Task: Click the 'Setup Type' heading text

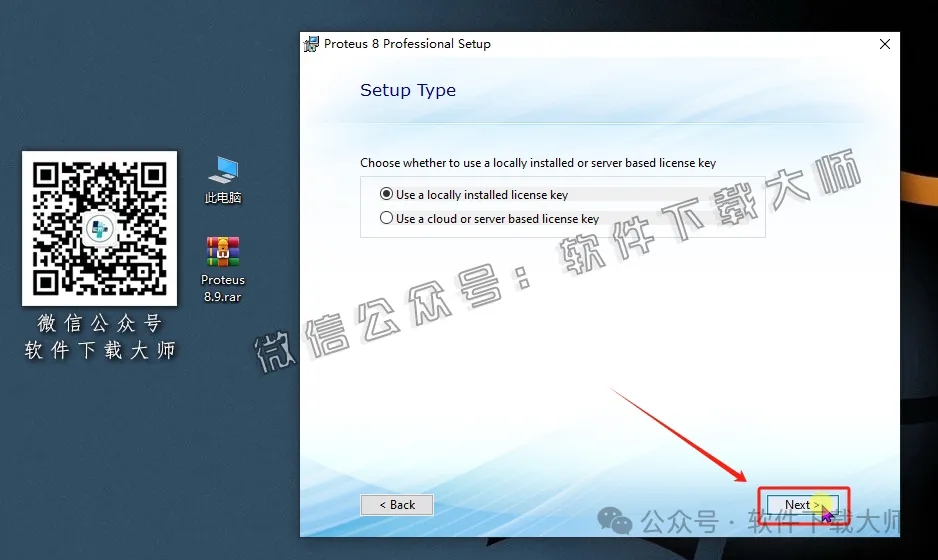Action: pyautogui.click(x=408, y=90)
